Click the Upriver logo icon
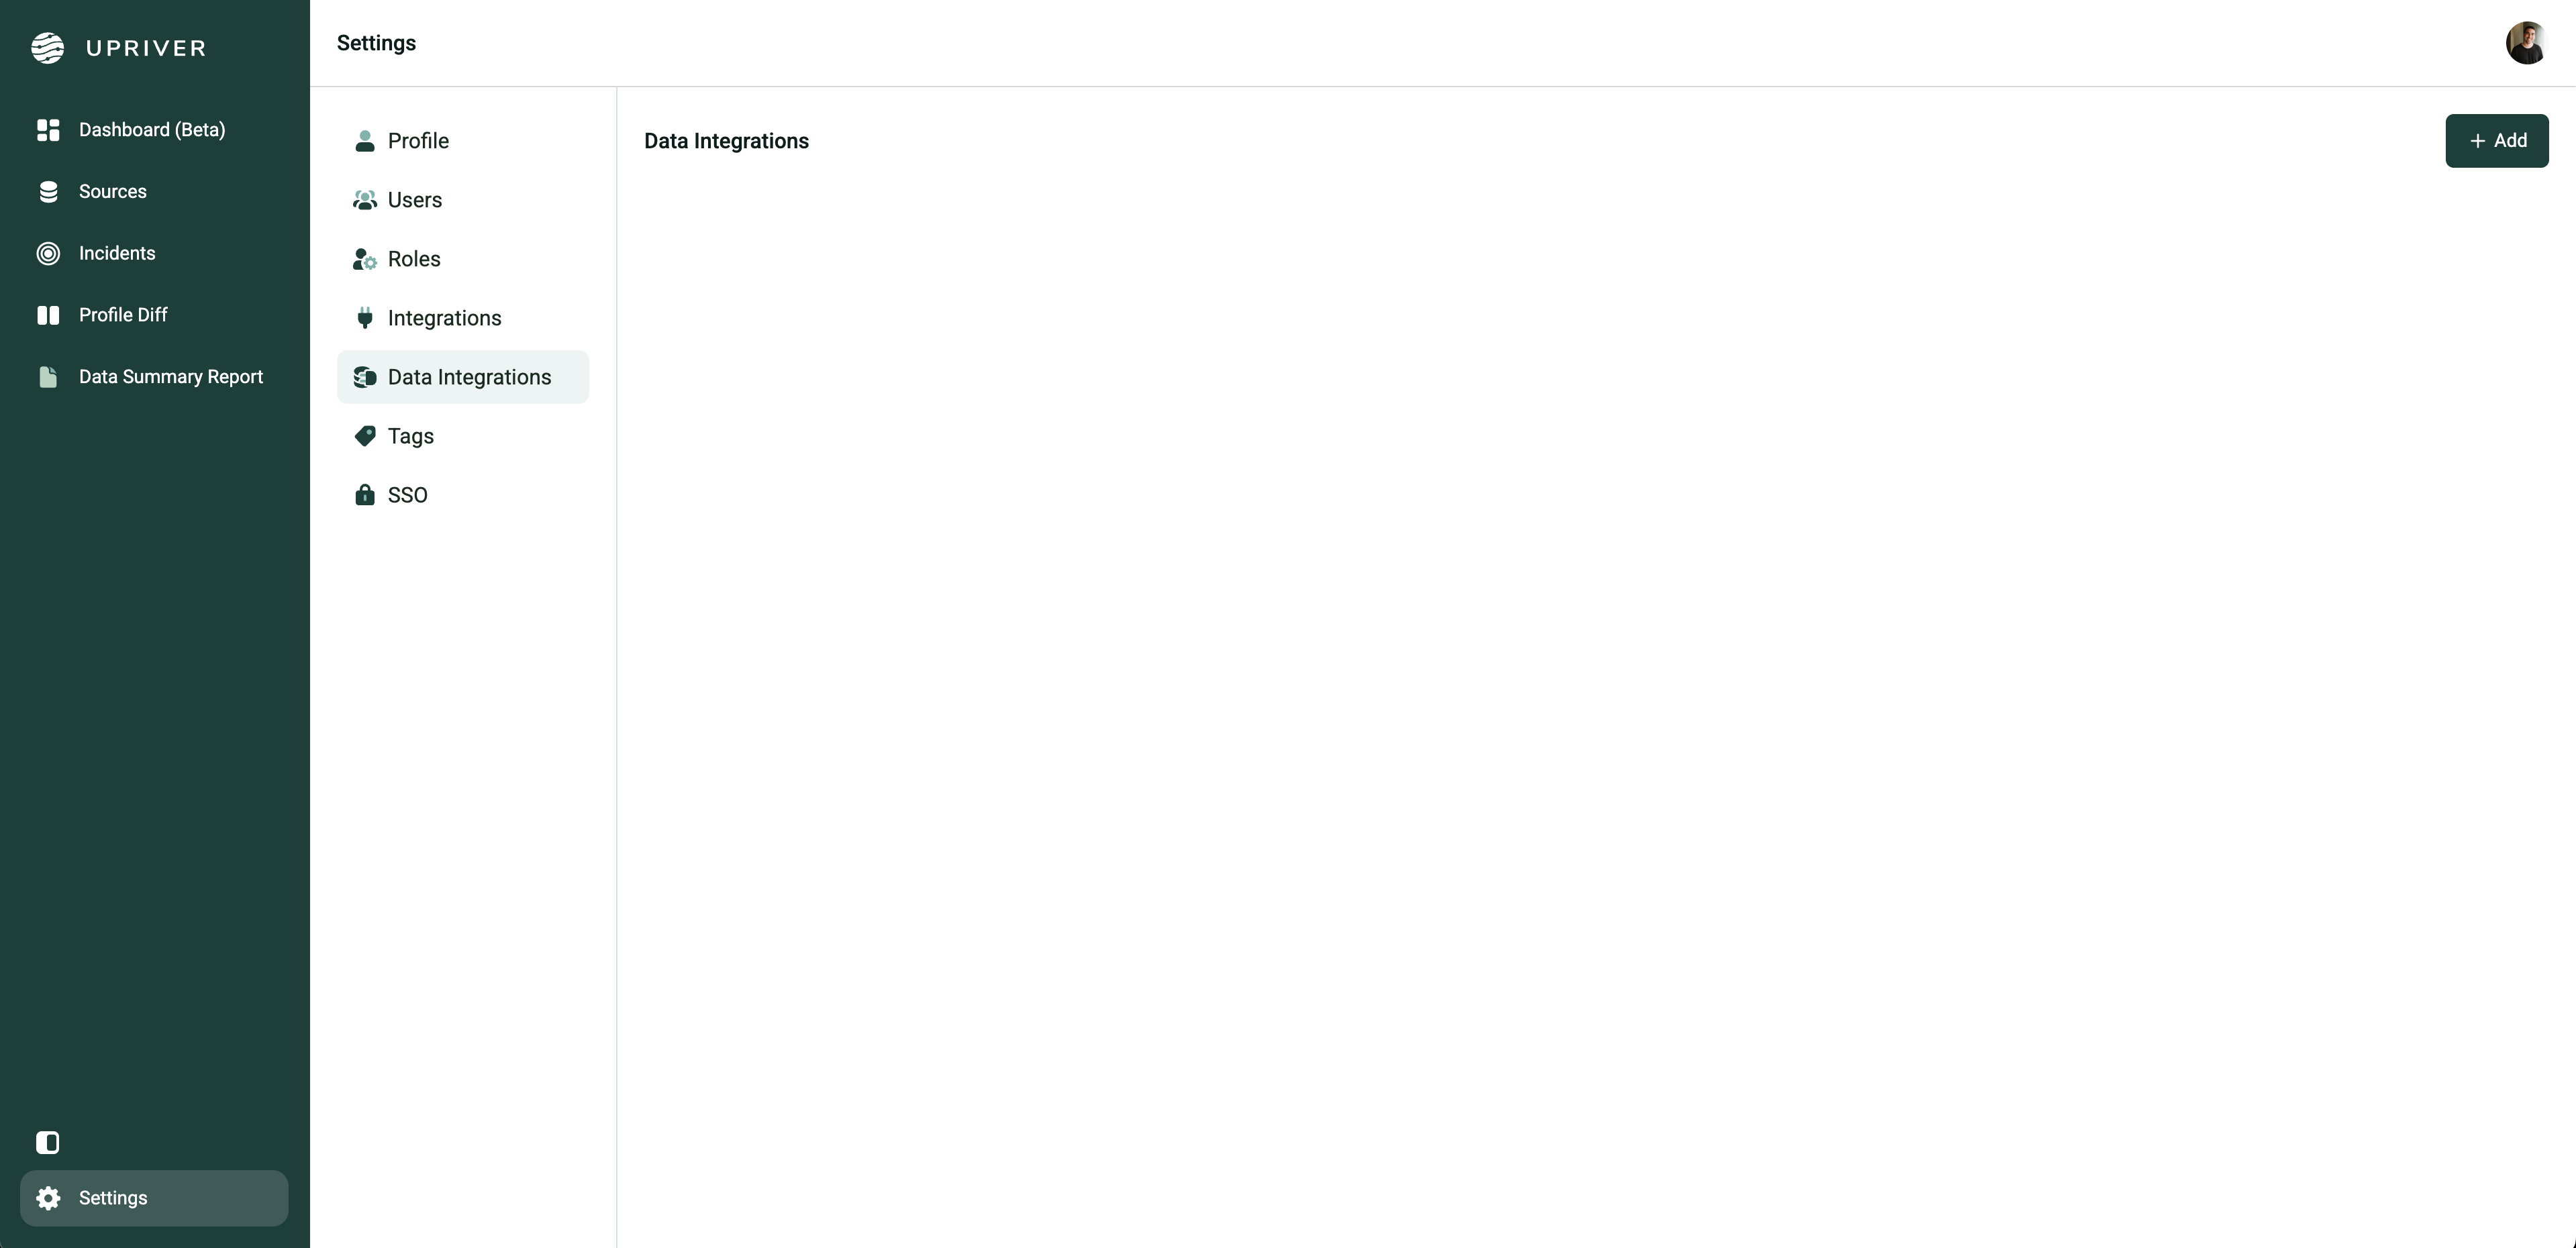 point(47,48)
